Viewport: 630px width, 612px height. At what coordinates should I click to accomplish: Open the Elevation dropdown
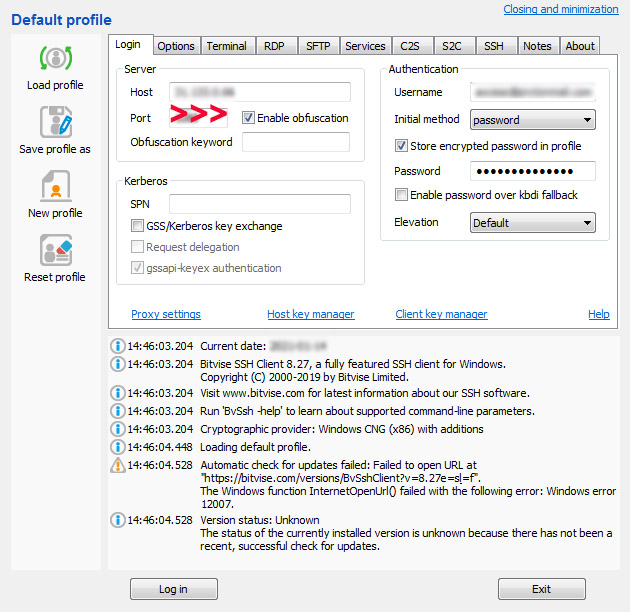point(533,223)
